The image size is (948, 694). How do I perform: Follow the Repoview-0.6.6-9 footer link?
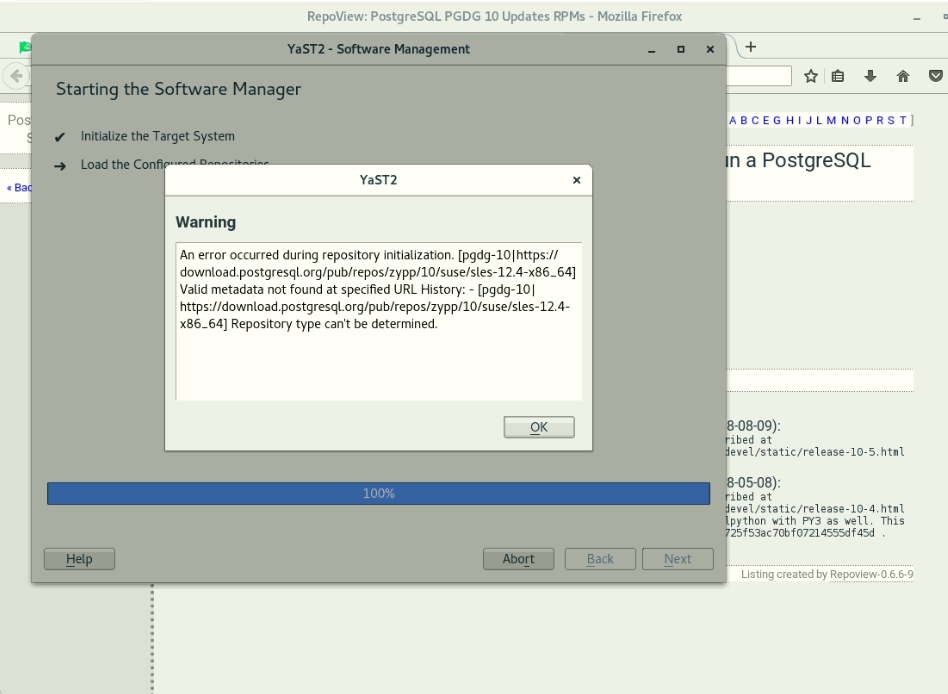point(871,574)
